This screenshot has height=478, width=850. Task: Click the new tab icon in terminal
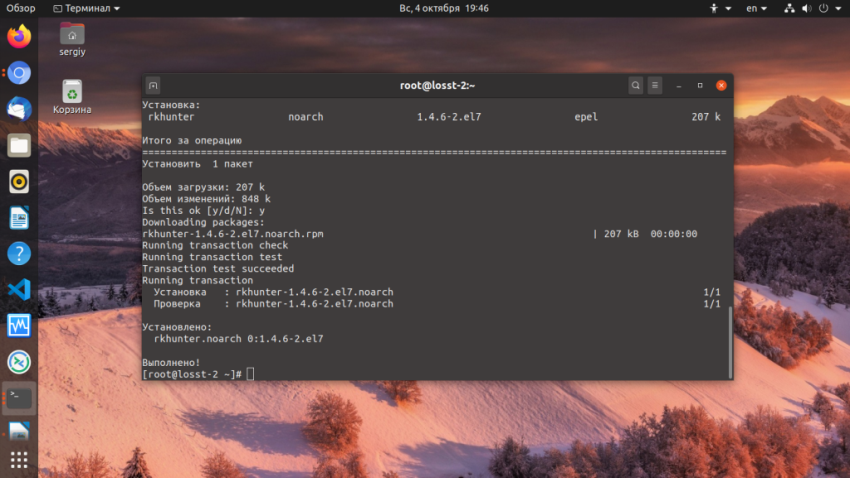(153, 86)
